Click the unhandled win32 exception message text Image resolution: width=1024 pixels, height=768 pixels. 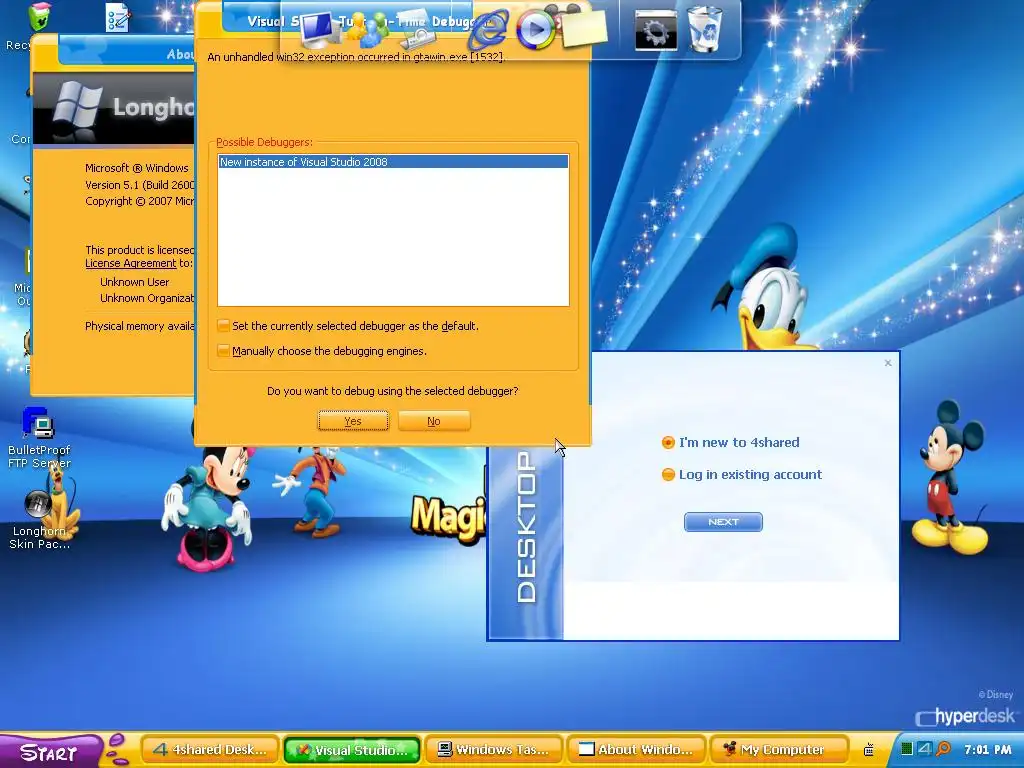[x=356, y=57]
